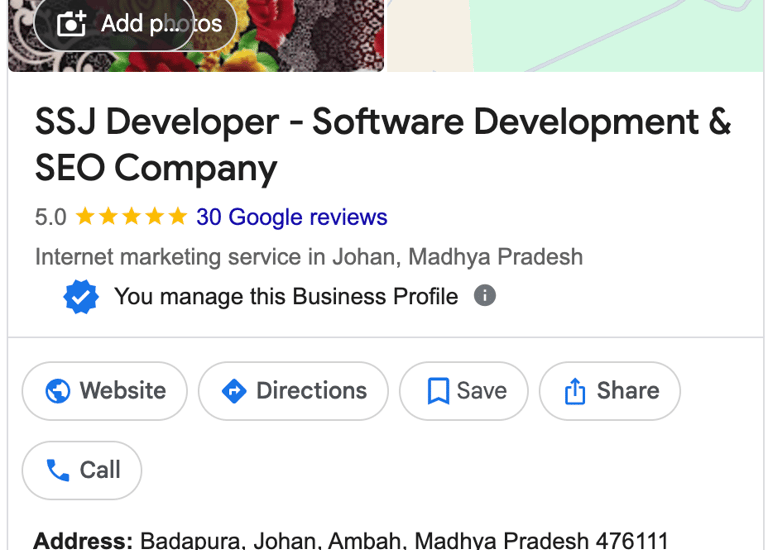
Task: Open the 30 Google reviews link
Action: 291,217
